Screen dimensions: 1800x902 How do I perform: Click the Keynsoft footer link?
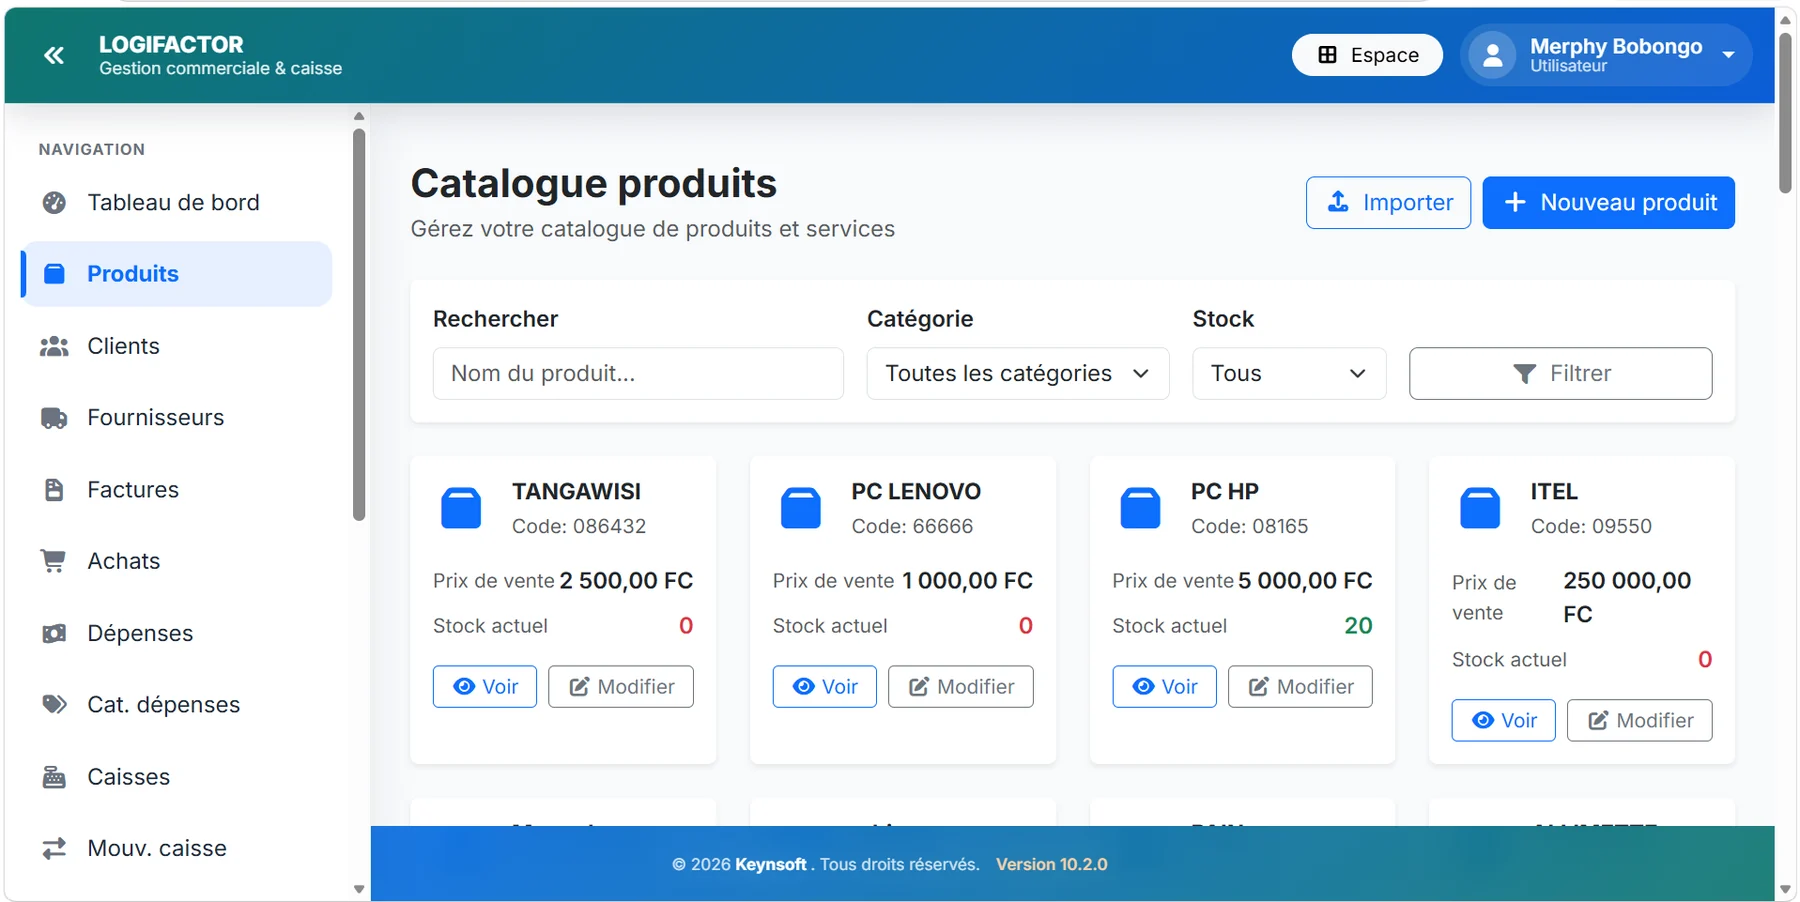click(771, 865)
